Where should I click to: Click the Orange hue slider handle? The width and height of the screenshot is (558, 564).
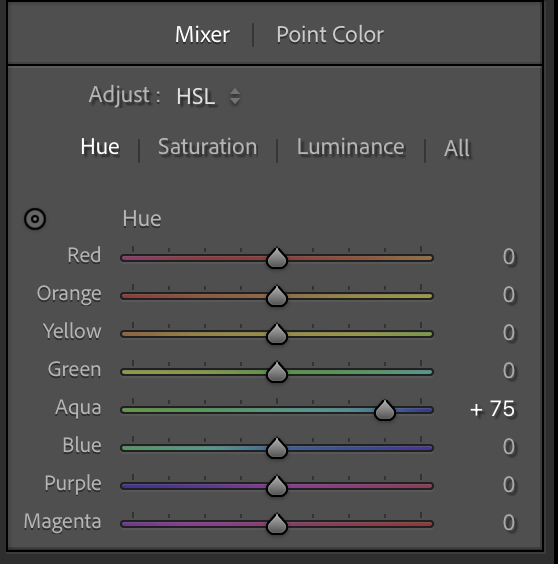tap(277, 296)
